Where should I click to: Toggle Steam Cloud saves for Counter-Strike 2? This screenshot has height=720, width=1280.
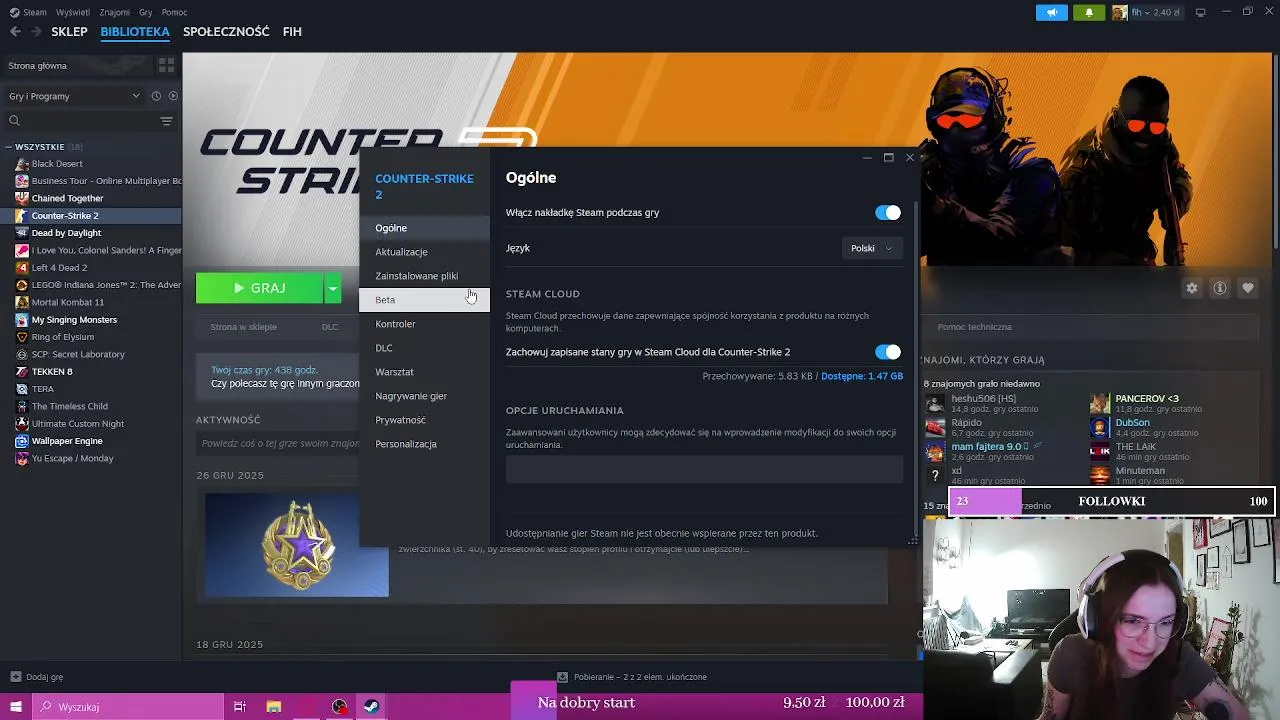[x=888, y=352]
